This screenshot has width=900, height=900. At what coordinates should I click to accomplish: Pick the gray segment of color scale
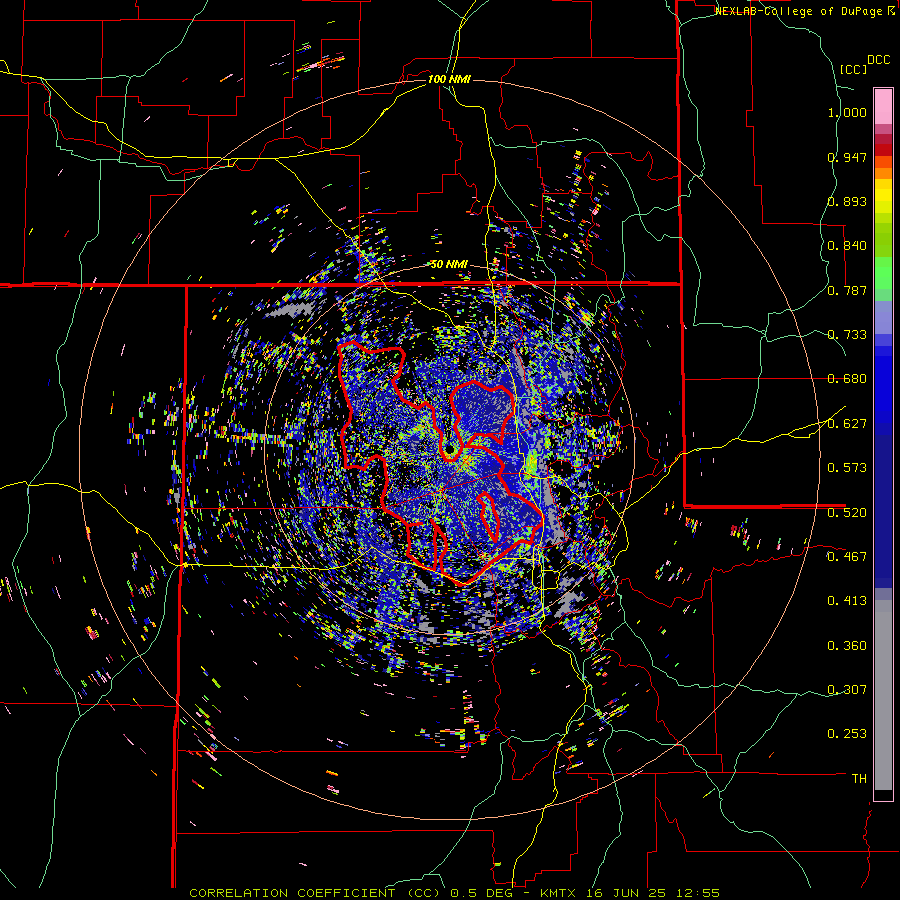pos(883,695)
